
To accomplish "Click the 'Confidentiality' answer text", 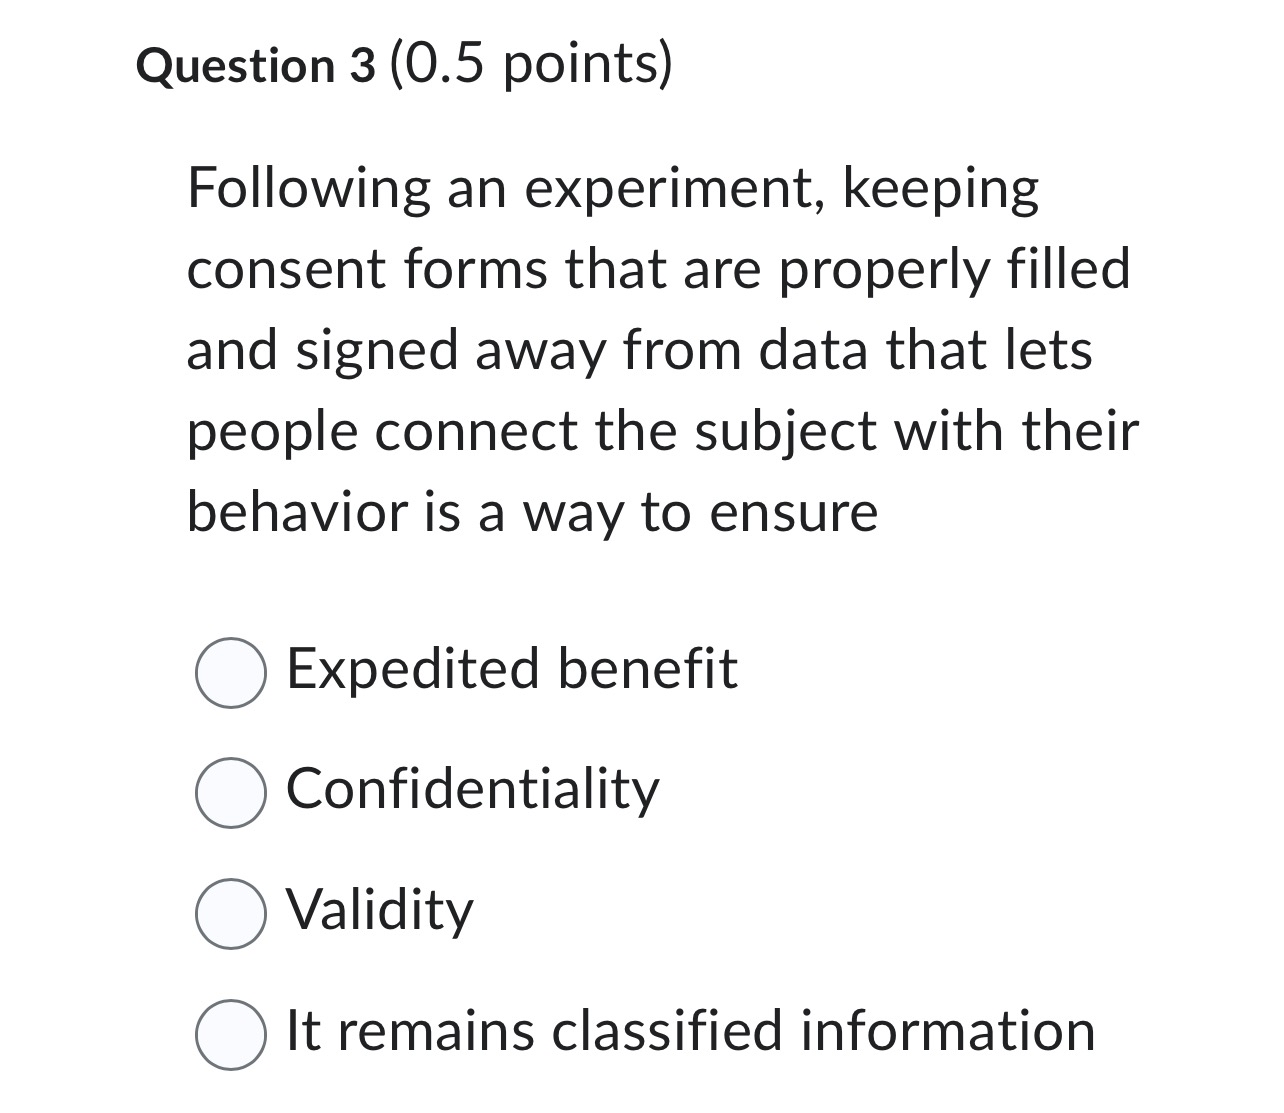I will [471, 790].
